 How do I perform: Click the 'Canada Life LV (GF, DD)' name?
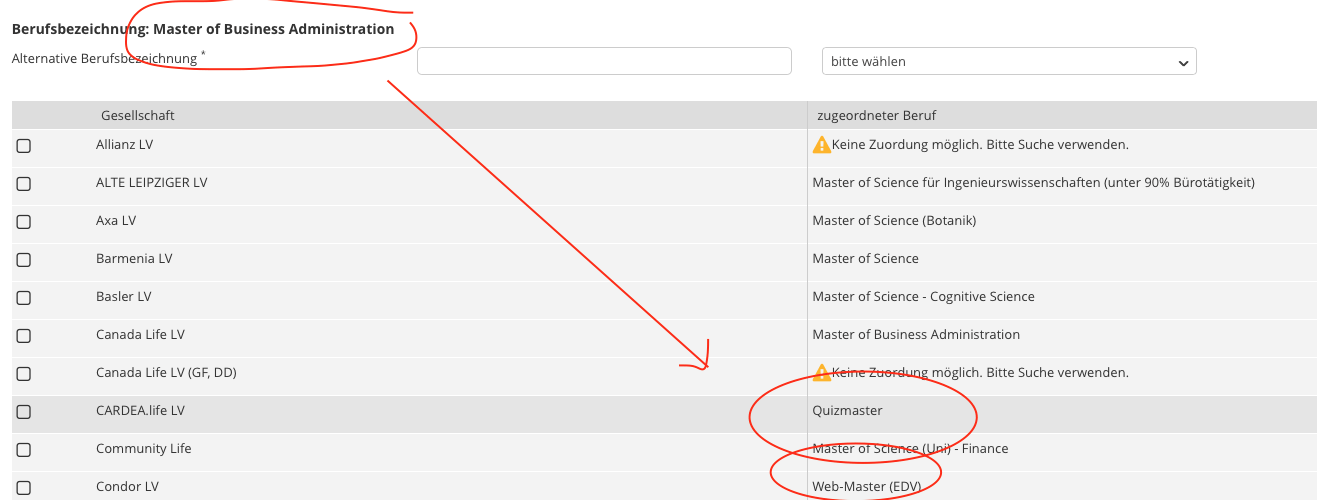coord(166,373)
